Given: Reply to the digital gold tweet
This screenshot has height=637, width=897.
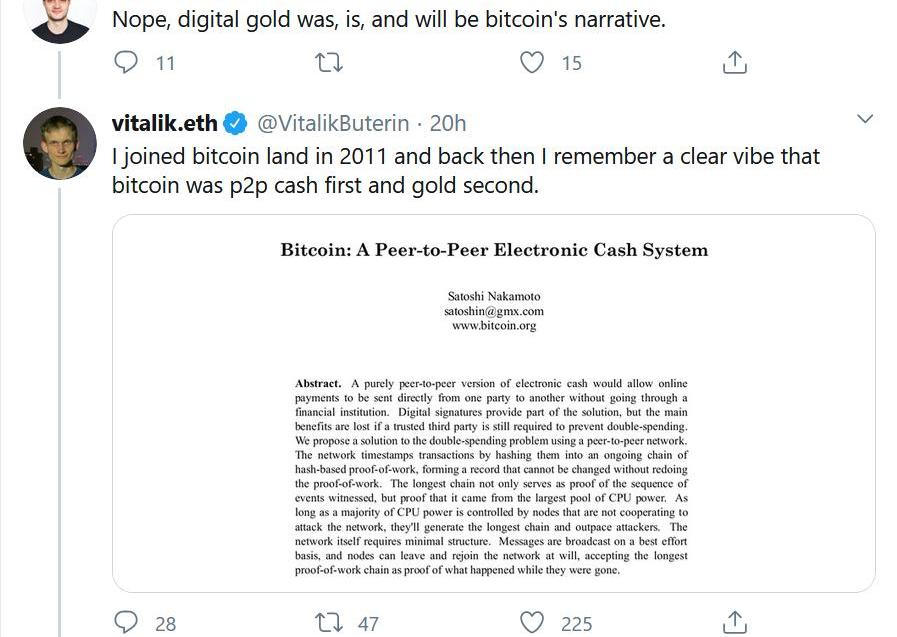Looking at the screenshot, I should tap(126, 63).
